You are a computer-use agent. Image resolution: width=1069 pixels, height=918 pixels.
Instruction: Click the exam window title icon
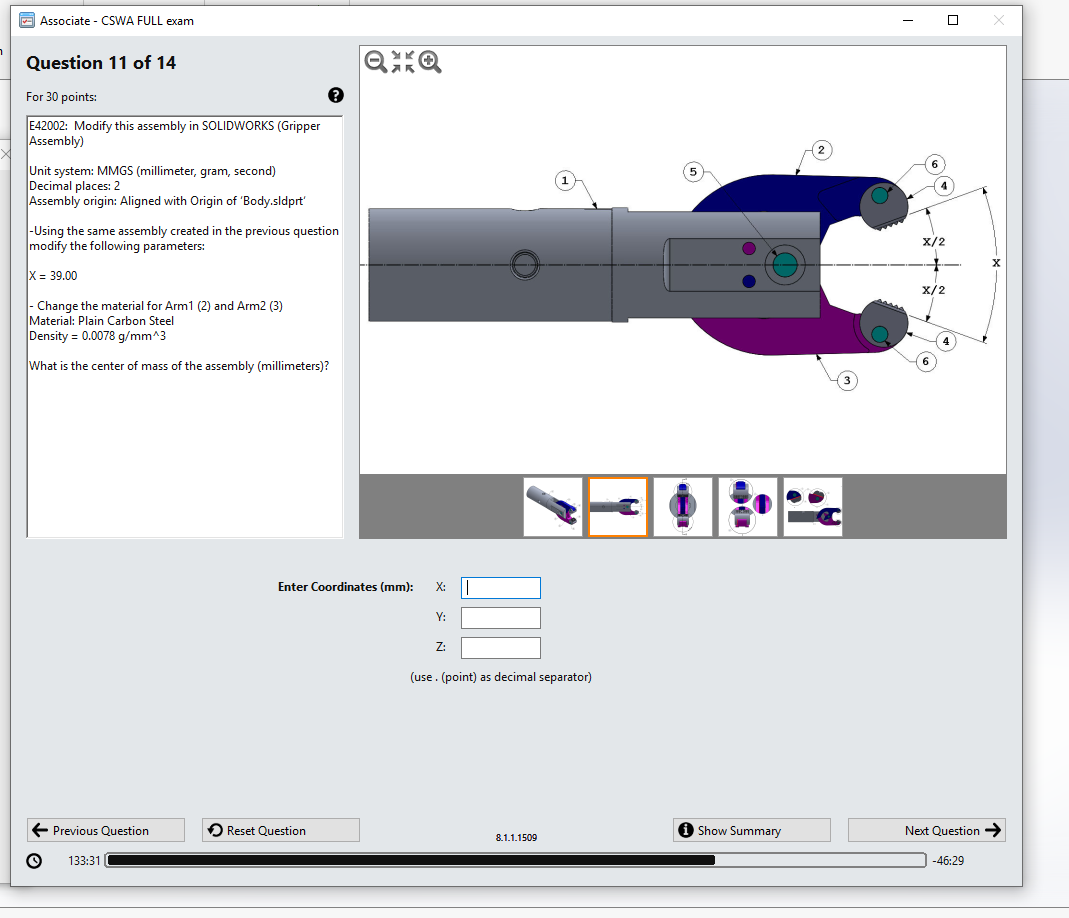(27, 20)
